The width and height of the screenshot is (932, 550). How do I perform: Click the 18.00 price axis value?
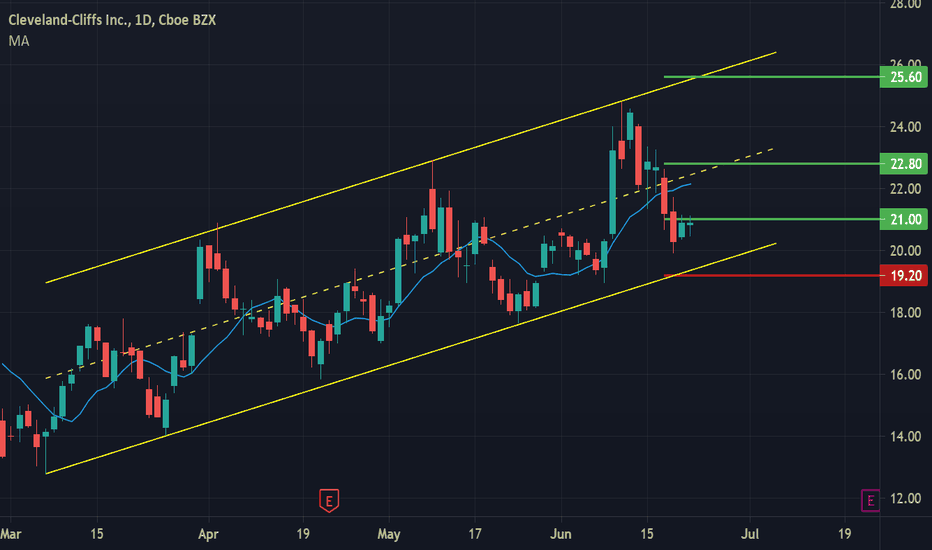(905, 312)
